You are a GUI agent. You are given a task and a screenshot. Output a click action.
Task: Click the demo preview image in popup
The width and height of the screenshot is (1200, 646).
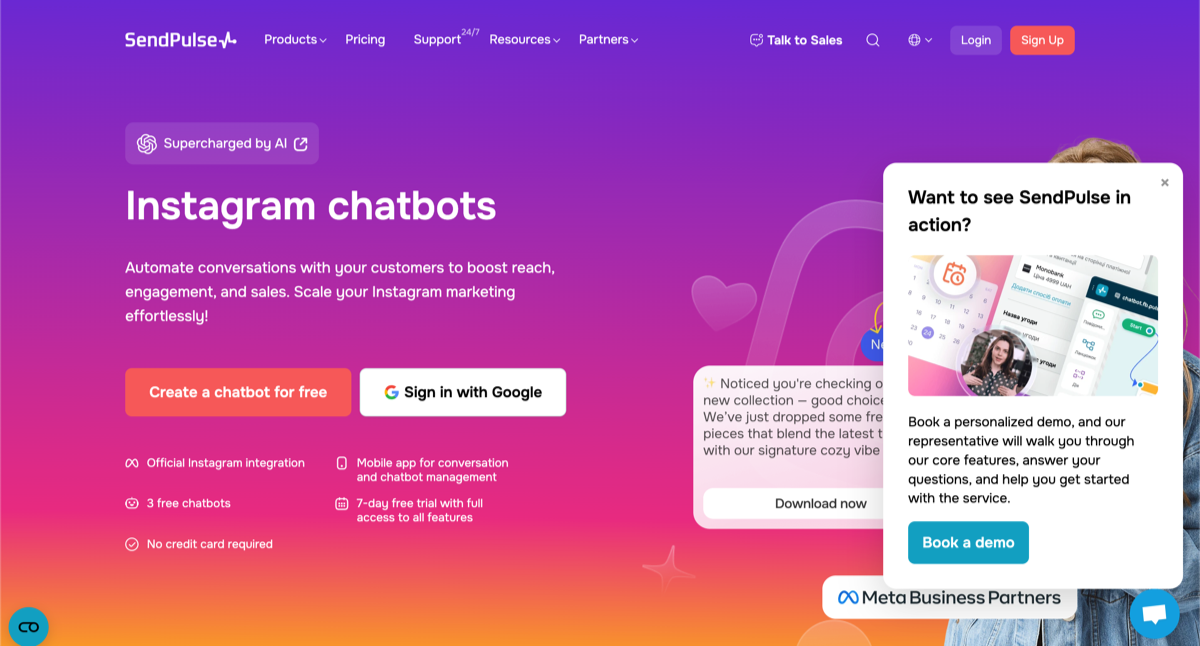coord(1033,325)
